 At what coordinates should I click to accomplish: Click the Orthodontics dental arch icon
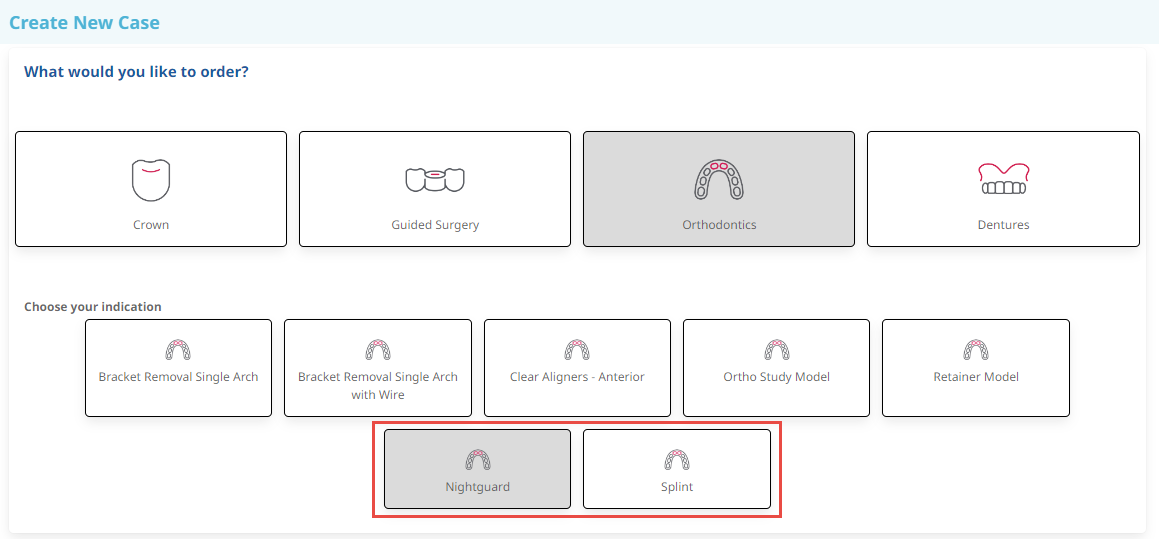719,180
